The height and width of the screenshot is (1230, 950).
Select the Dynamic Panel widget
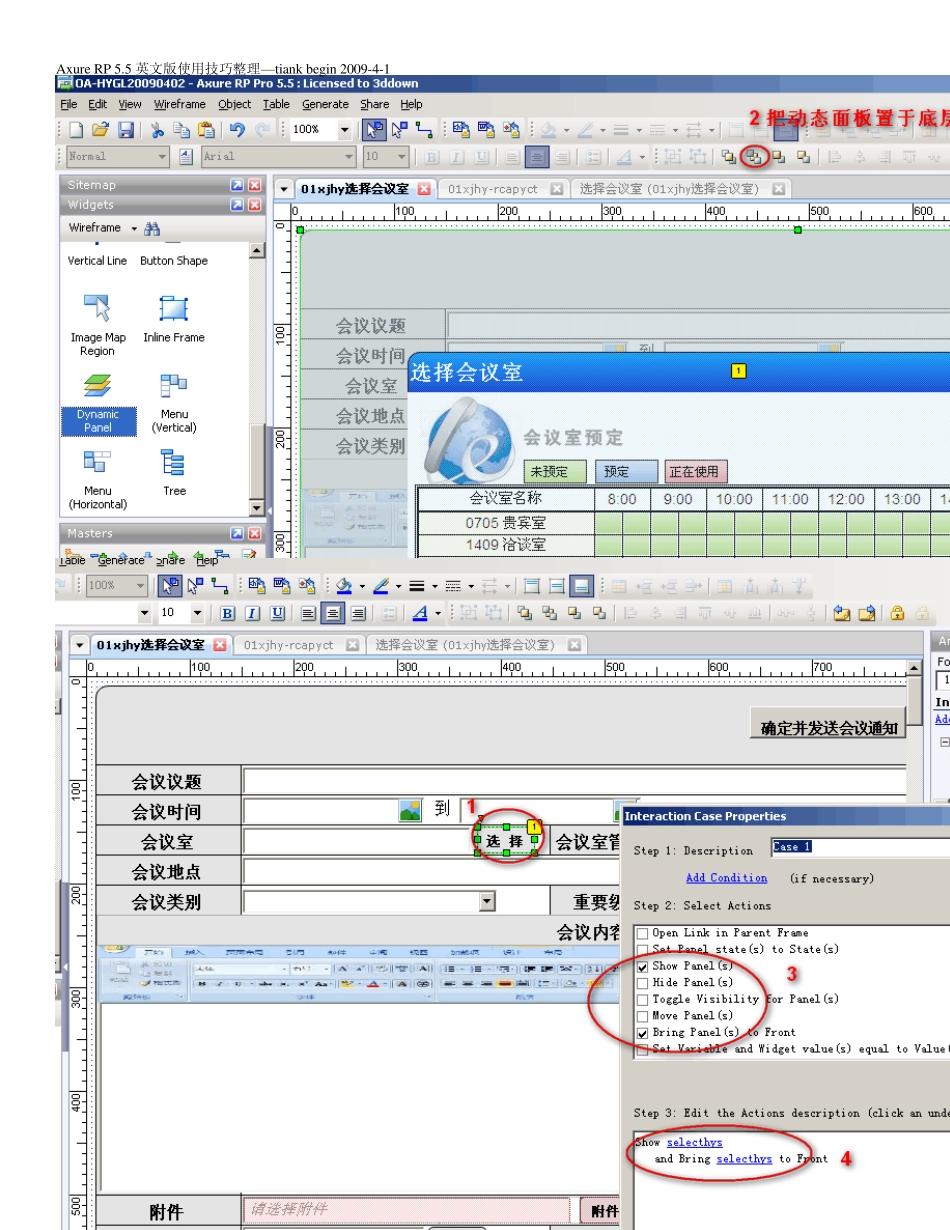pyautogui.click(x=97, y=402)
